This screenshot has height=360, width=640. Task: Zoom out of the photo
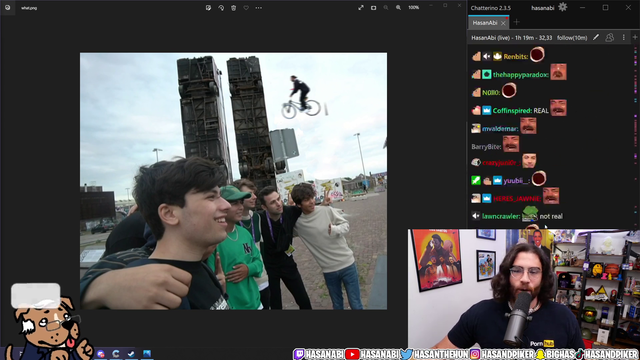[386, 8]
